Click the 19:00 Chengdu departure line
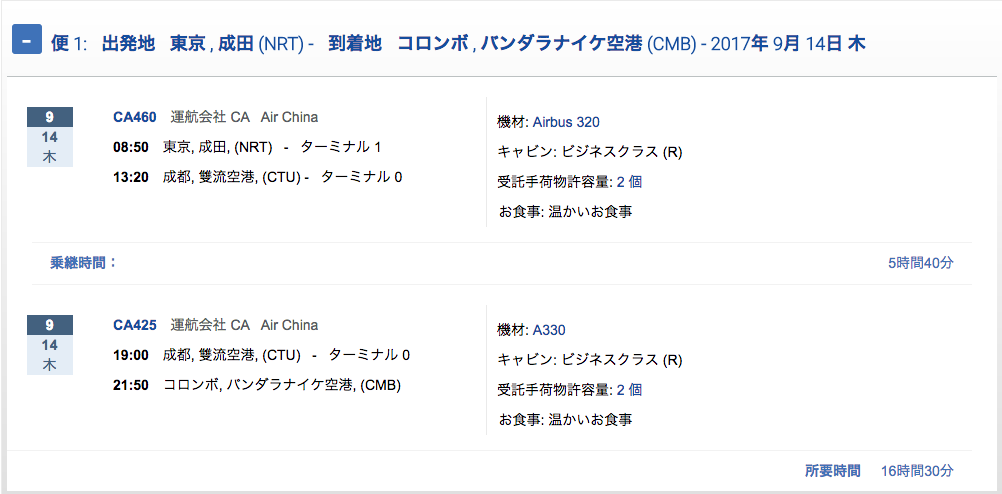 click(261, 355)
